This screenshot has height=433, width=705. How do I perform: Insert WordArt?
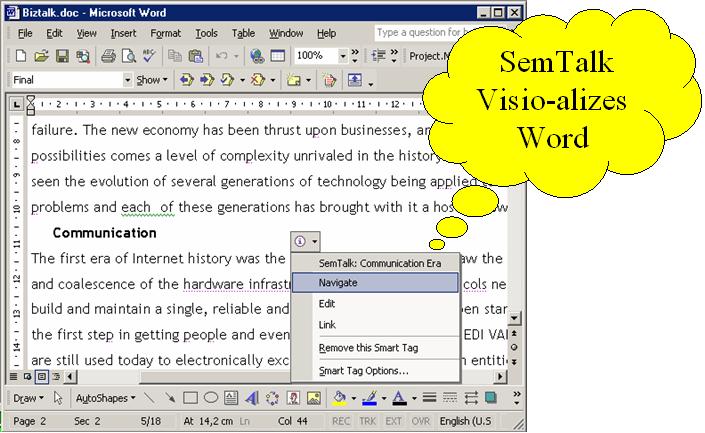252,398
